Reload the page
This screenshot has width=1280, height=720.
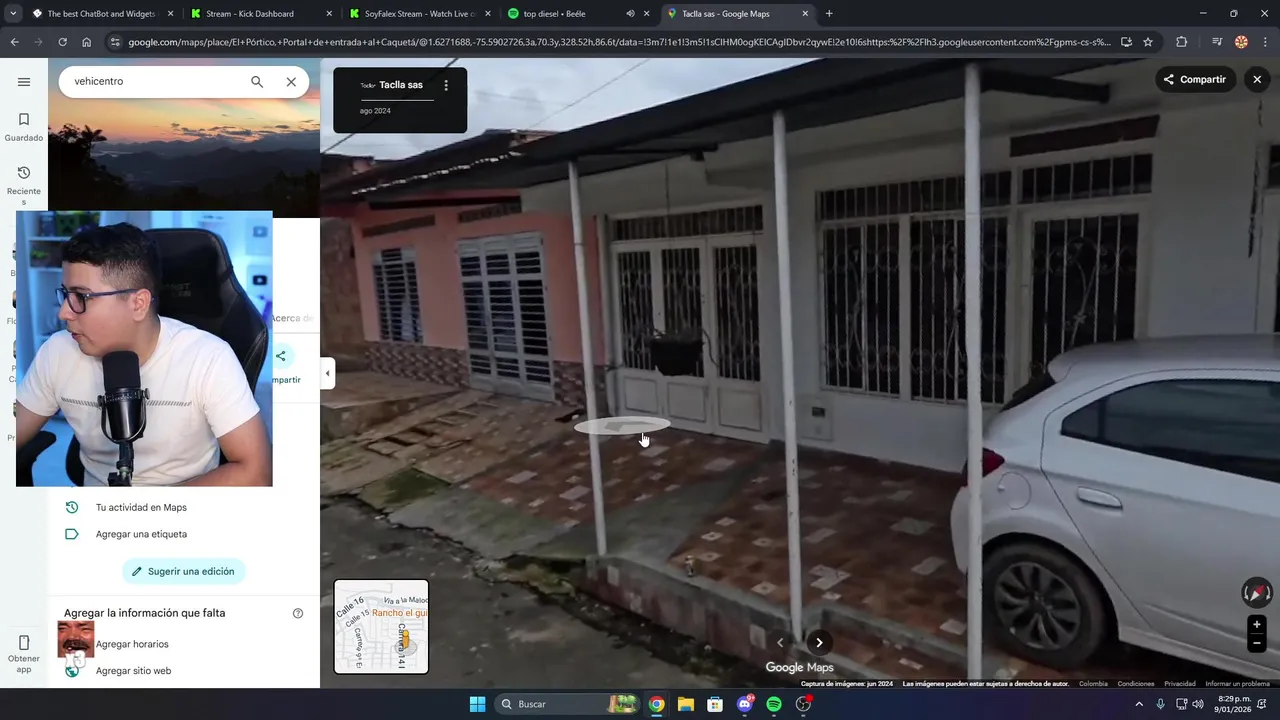(62, 42)
